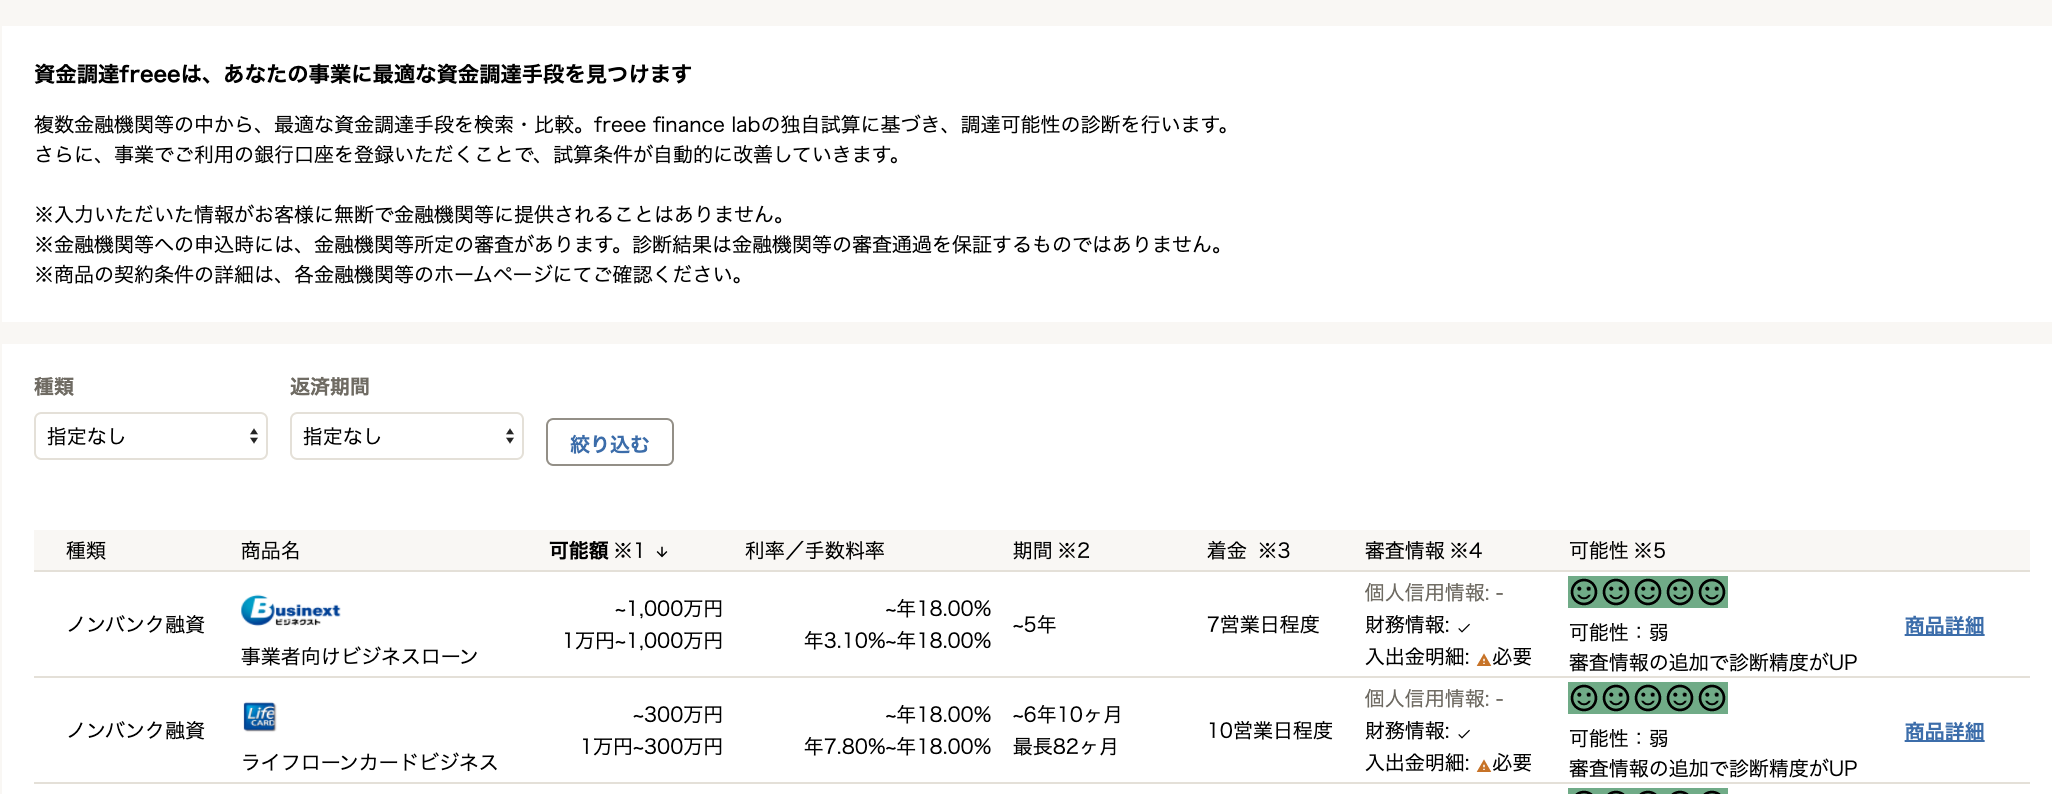Image resolution: width=2052 pixels, height=794 pixels.
Task: Click the checkmark beside 財務情報 in Life Card row
Action: [x=1464, y=733]
